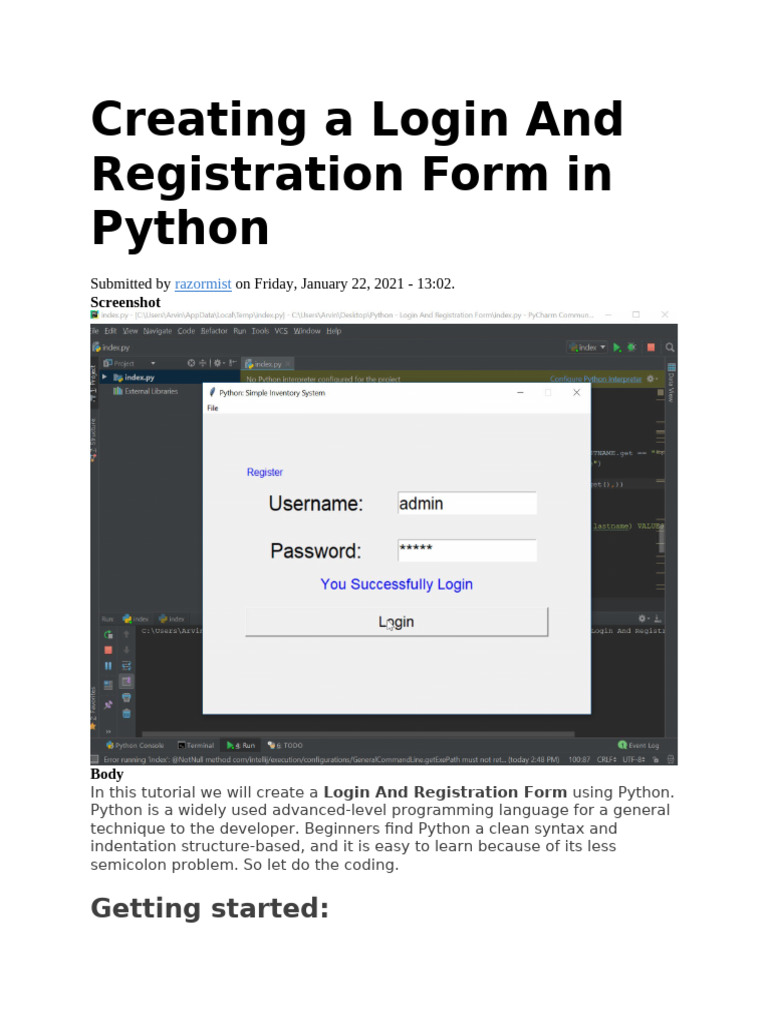Click the Login button

coord(396,622)
